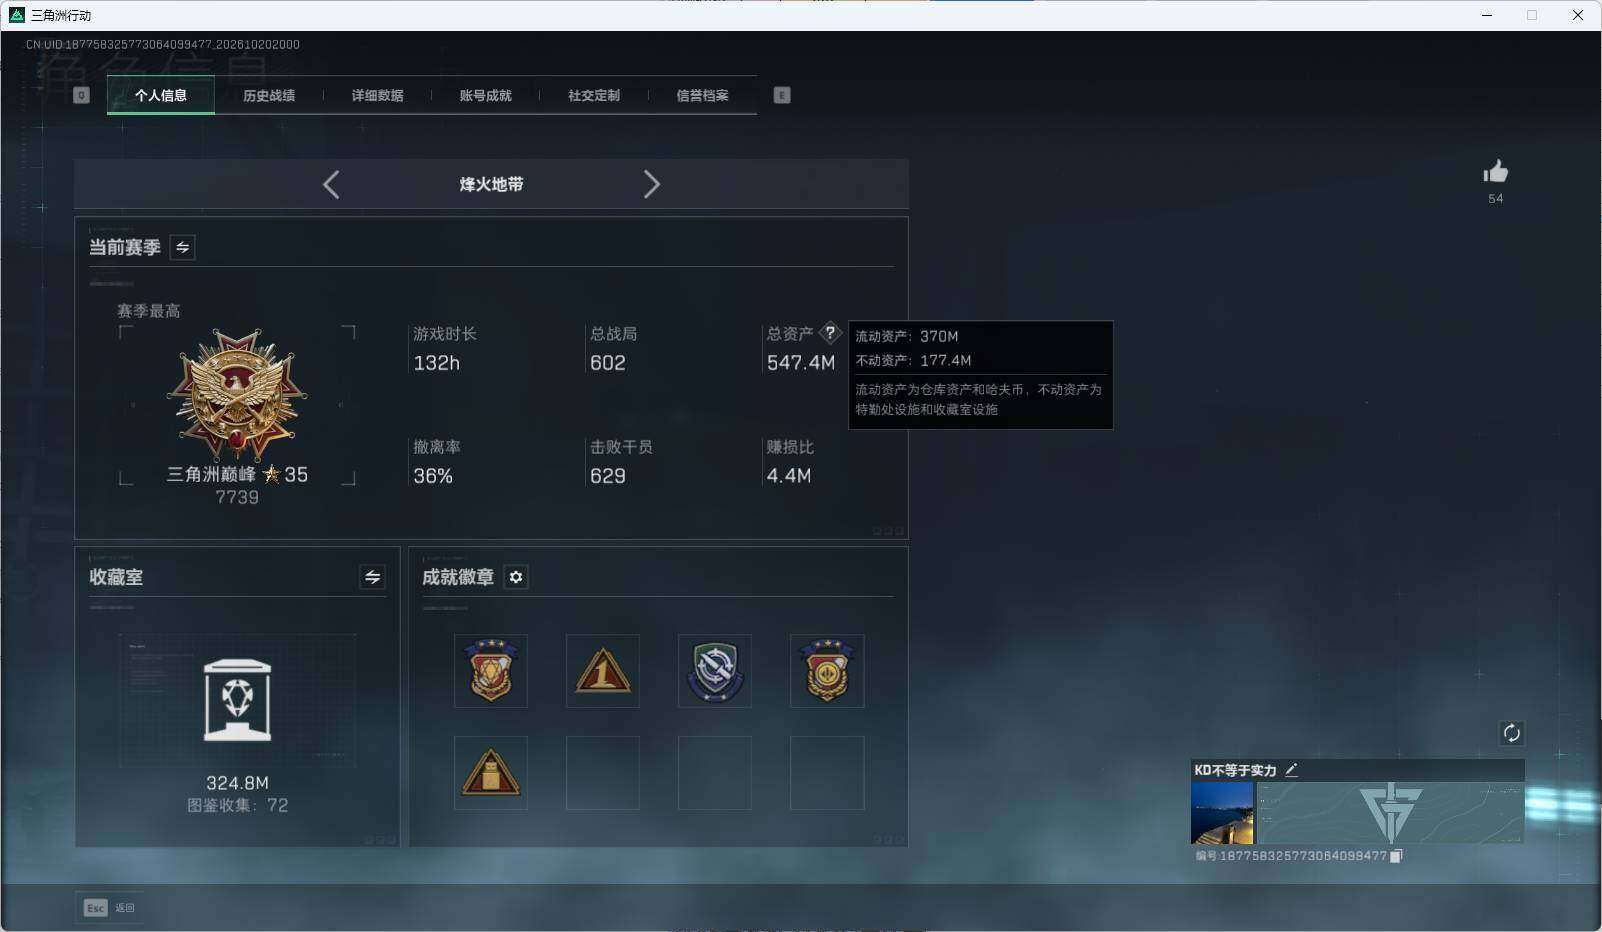Click the 不动资产: 177.4M tooltip line
This screenshot has height=932, width=1602.
[x=913, y=360]
